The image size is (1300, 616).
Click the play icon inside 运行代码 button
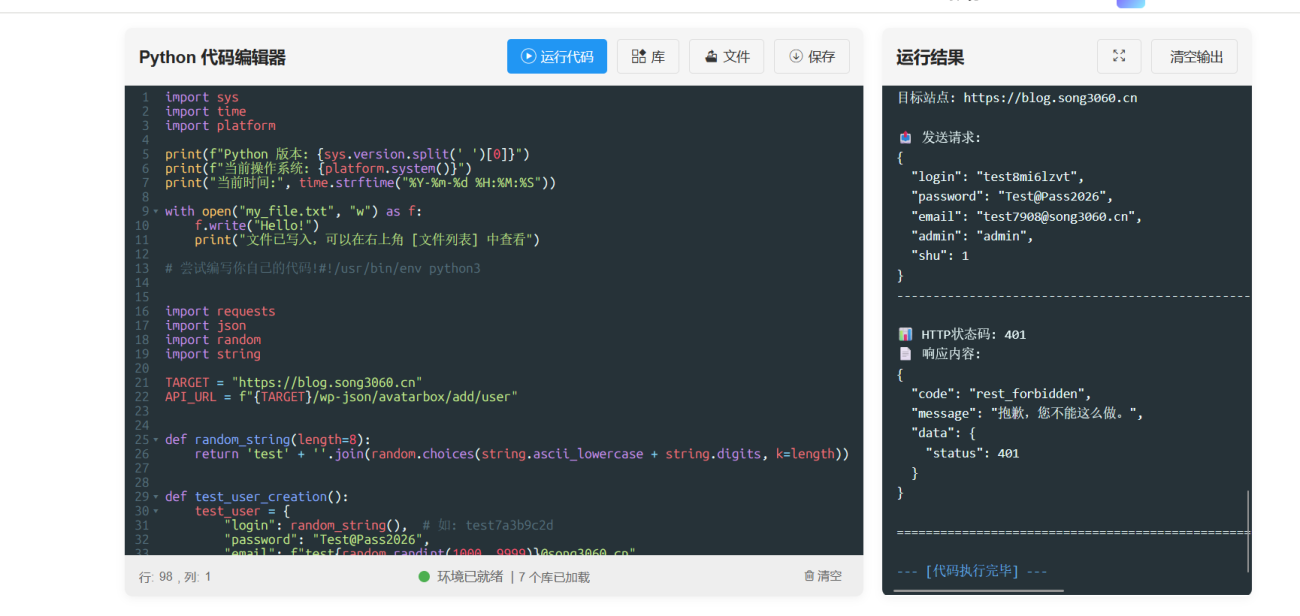click(x=528, y=57)
